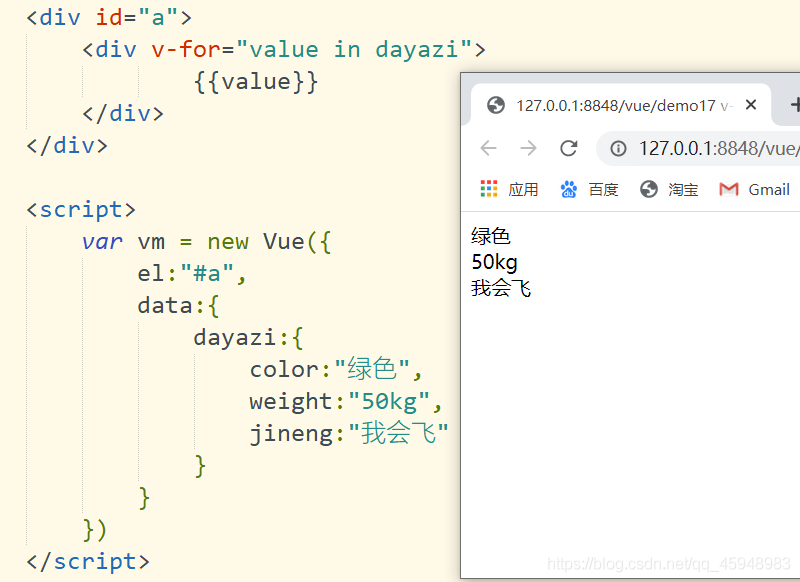Viewport: 800px width, 582px height.
Task: Click the browser back arrow
Action: pos(488,148)
